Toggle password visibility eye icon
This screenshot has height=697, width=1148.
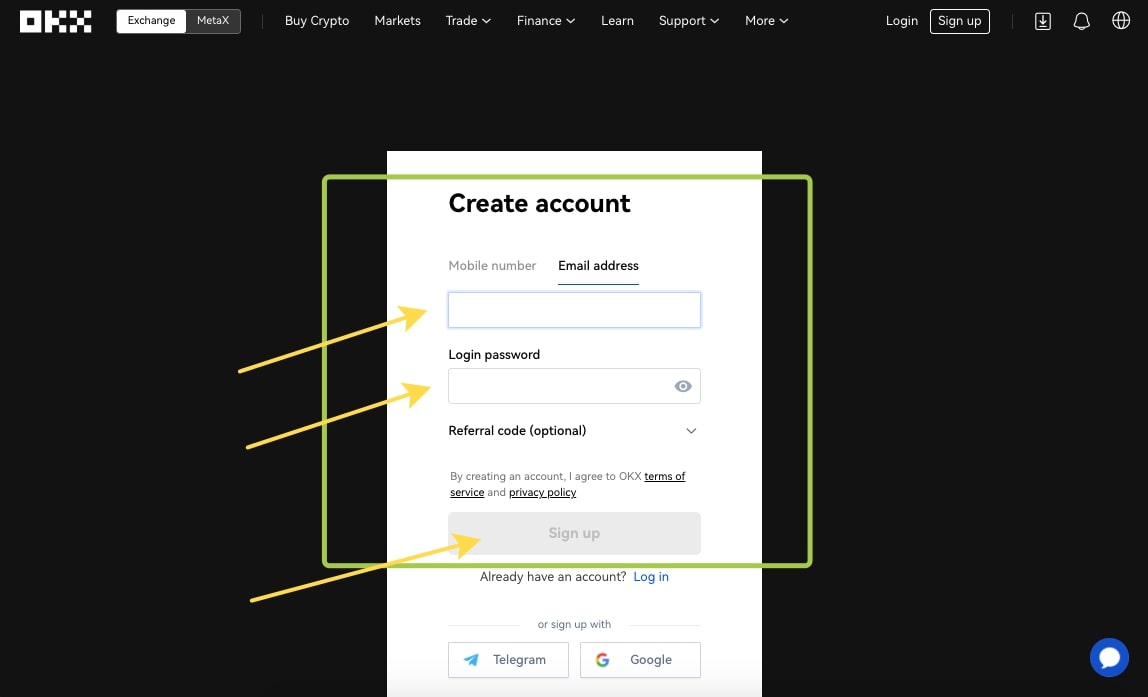tap(682, 386)
